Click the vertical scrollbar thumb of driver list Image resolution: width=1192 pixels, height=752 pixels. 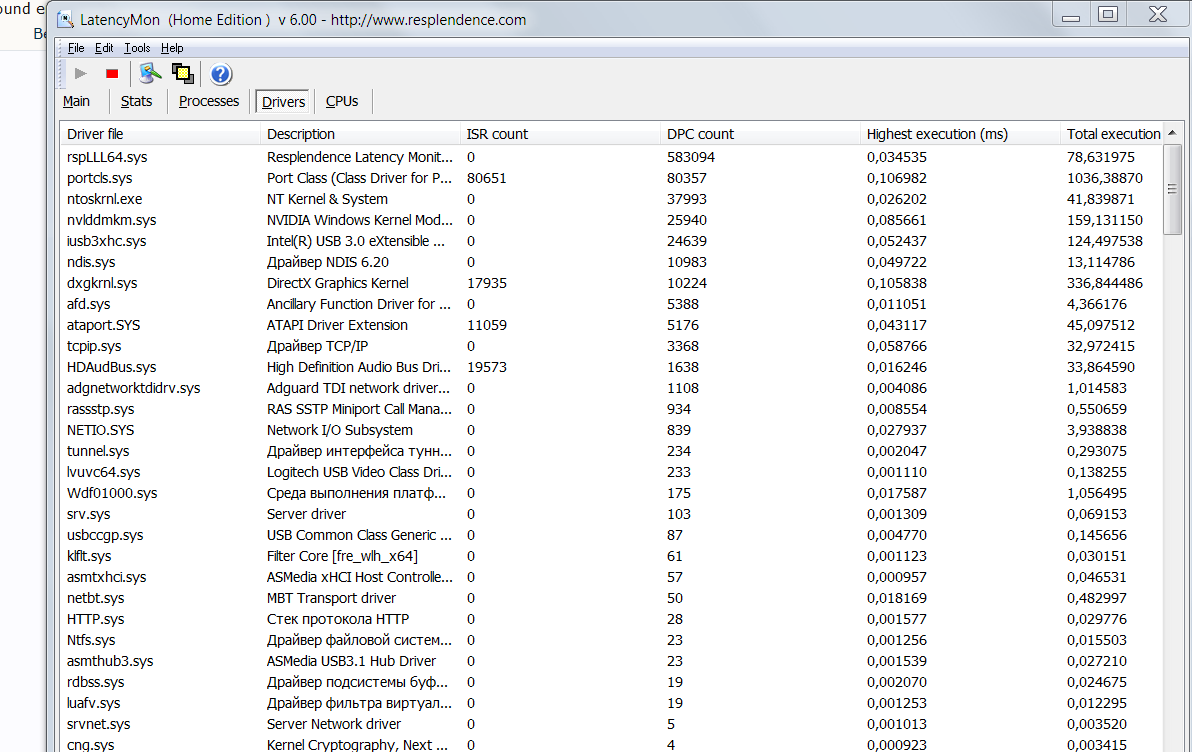(x=1172, y=189)
